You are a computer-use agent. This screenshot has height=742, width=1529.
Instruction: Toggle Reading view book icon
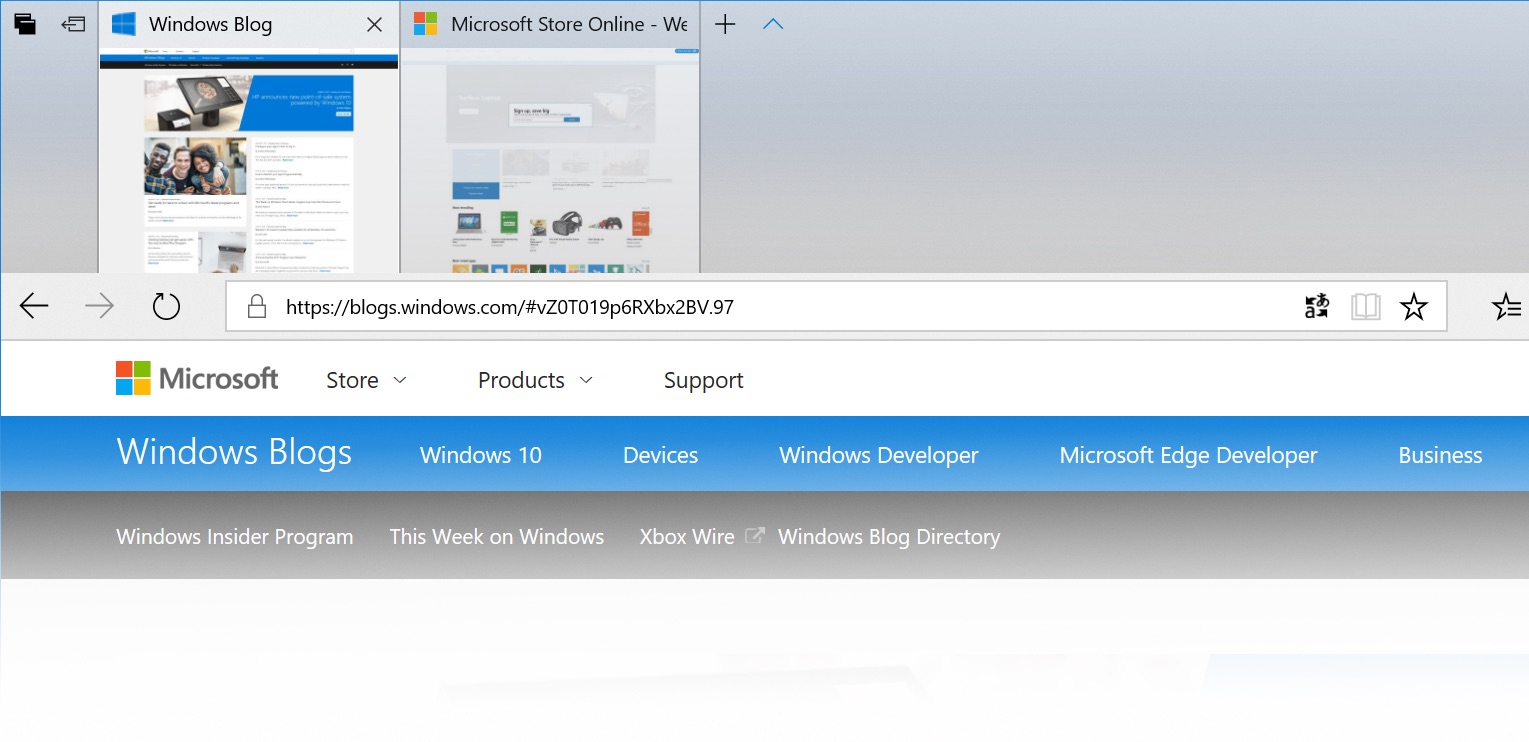(x=1365, y=307)
